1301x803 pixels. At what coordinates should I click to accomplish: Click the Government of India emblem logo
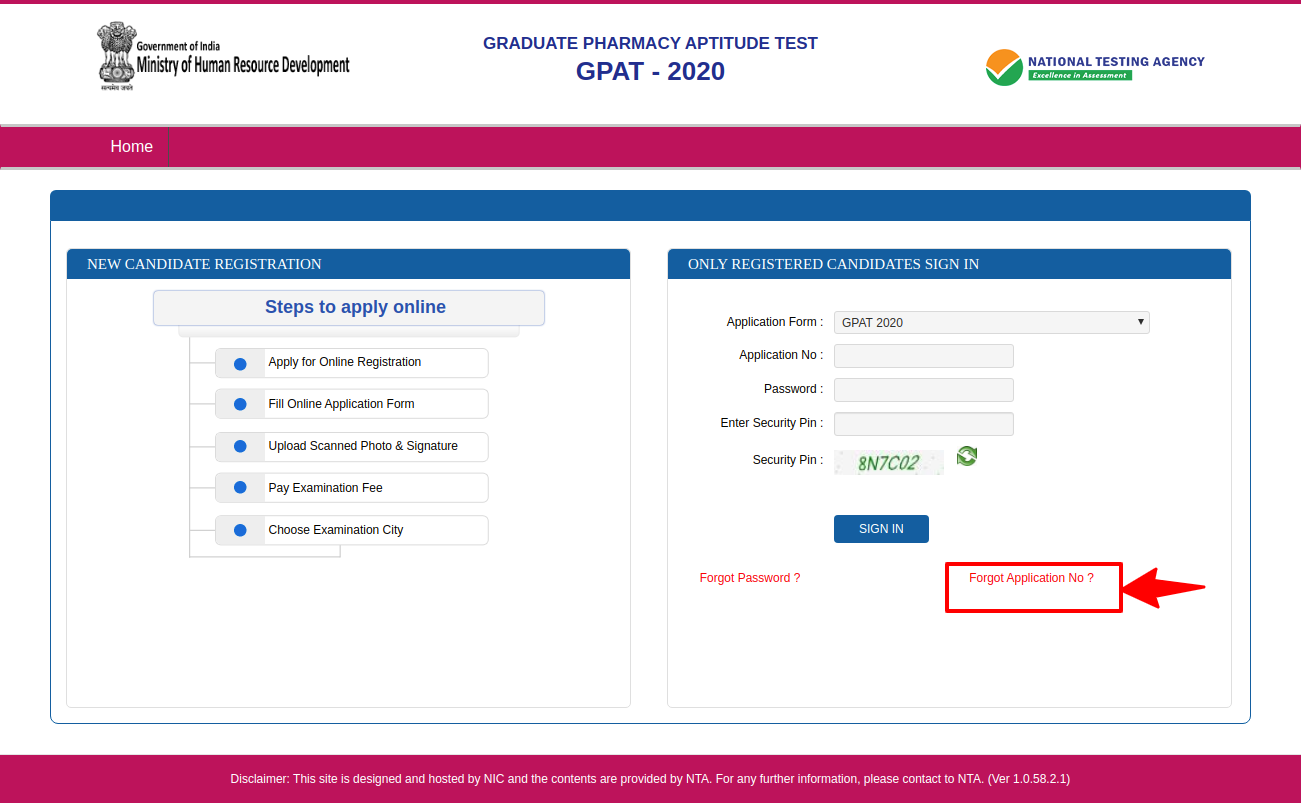click(x=115, y=58)
